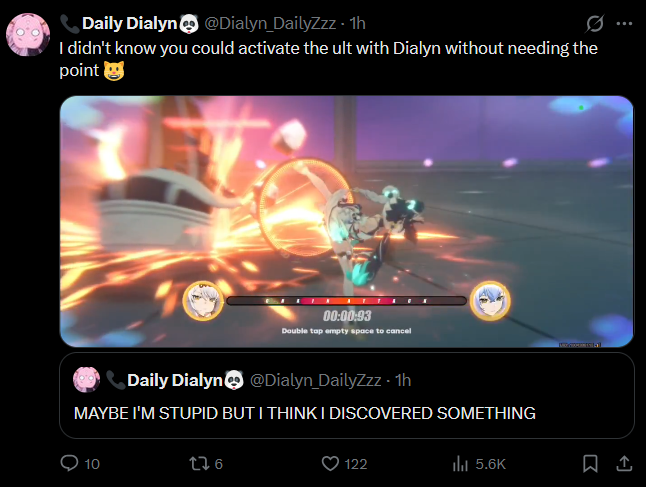The height and width of the screenshot is (487, 646).
Task: Open the quoted tweet MAYBE I'M STUPID text
Action: pyautogui.click(x=304, y=413)
